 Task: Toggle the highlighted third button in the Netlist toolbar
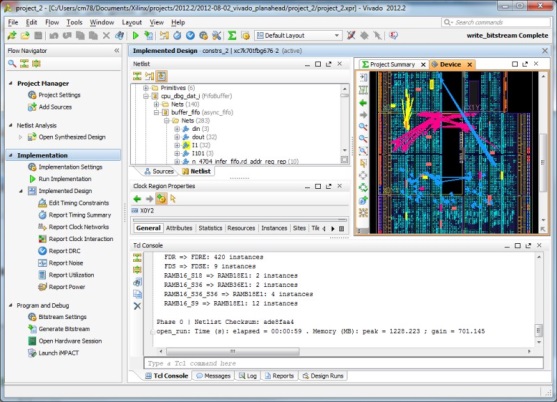point(161,76)
